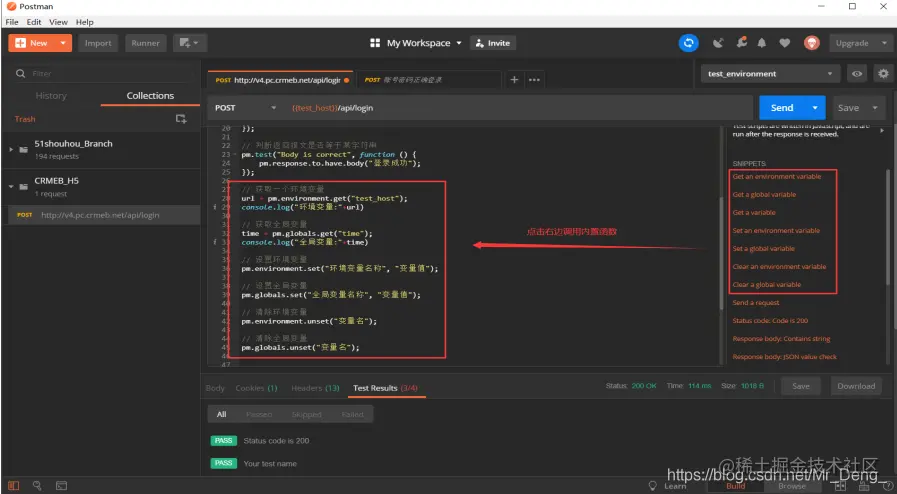
Task: Click the response Save button
Action: (x=800, y=386)
